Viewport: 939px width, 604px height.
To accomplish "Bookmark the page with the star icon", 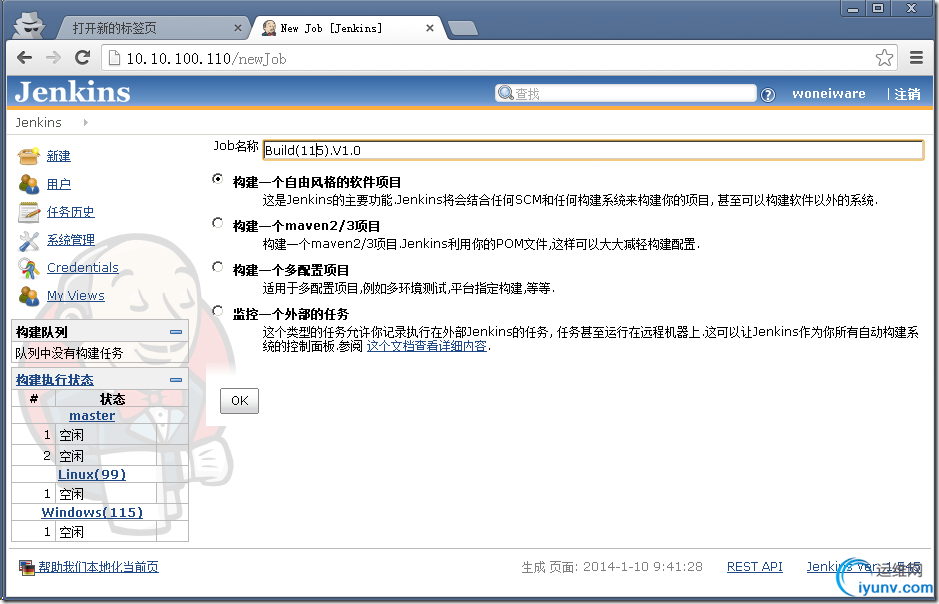I will coord(884,58).
